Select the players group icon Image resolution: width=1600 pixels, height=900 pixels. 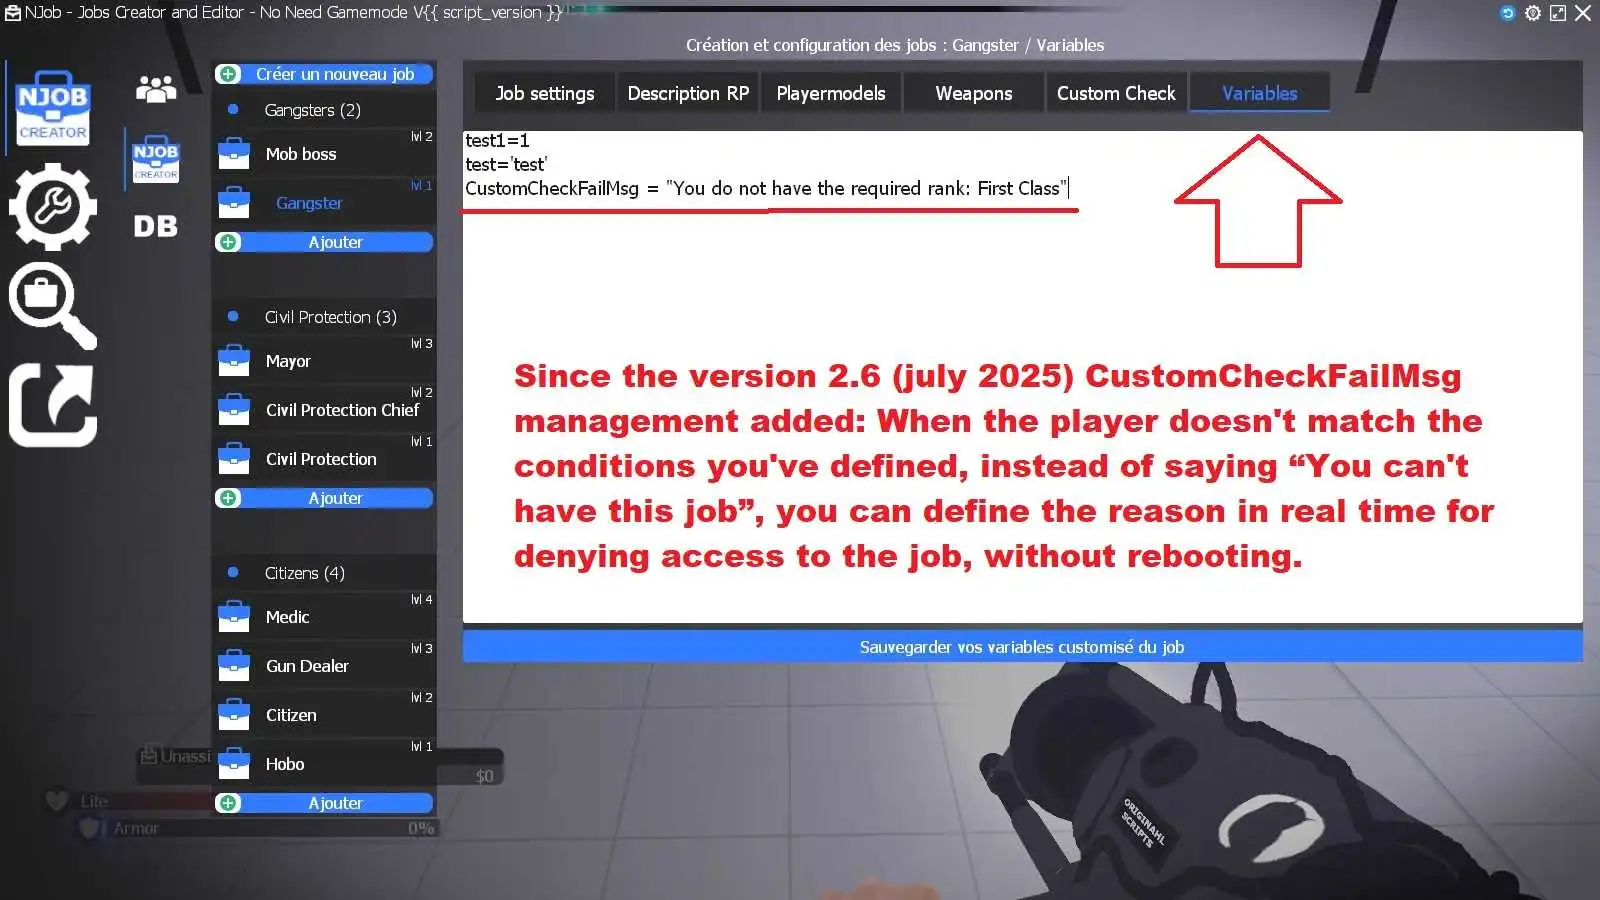[155, 90]
